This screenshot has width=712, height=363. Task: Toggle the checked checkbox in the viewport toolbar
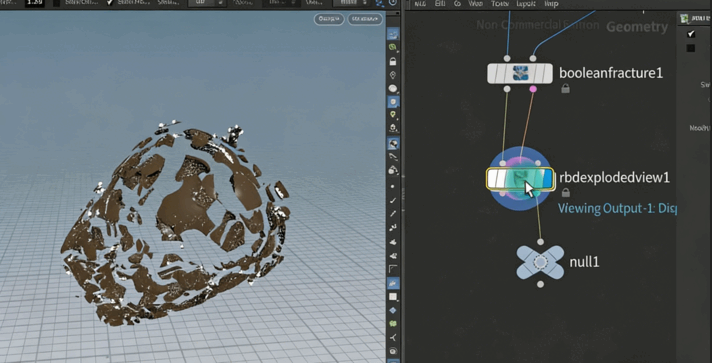click(x=109, y=3)
